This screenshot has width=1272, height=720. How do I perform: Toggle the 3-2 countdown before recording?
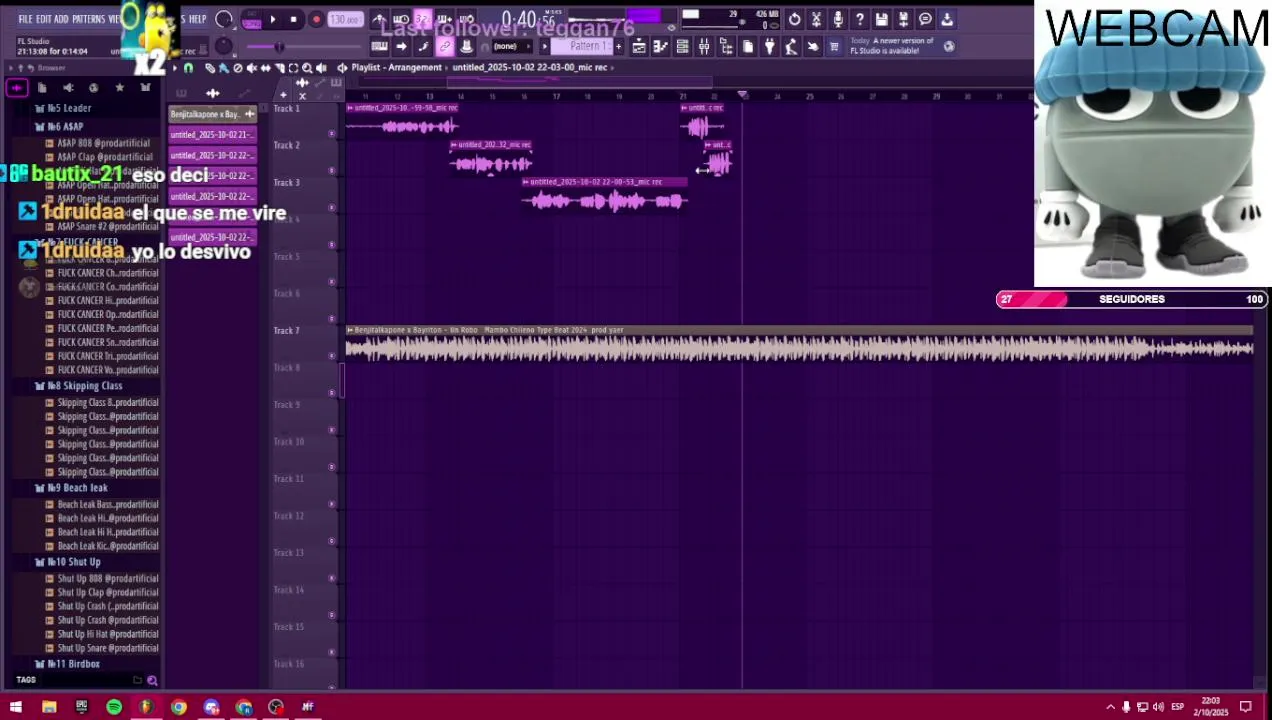[x=423, y=19]
